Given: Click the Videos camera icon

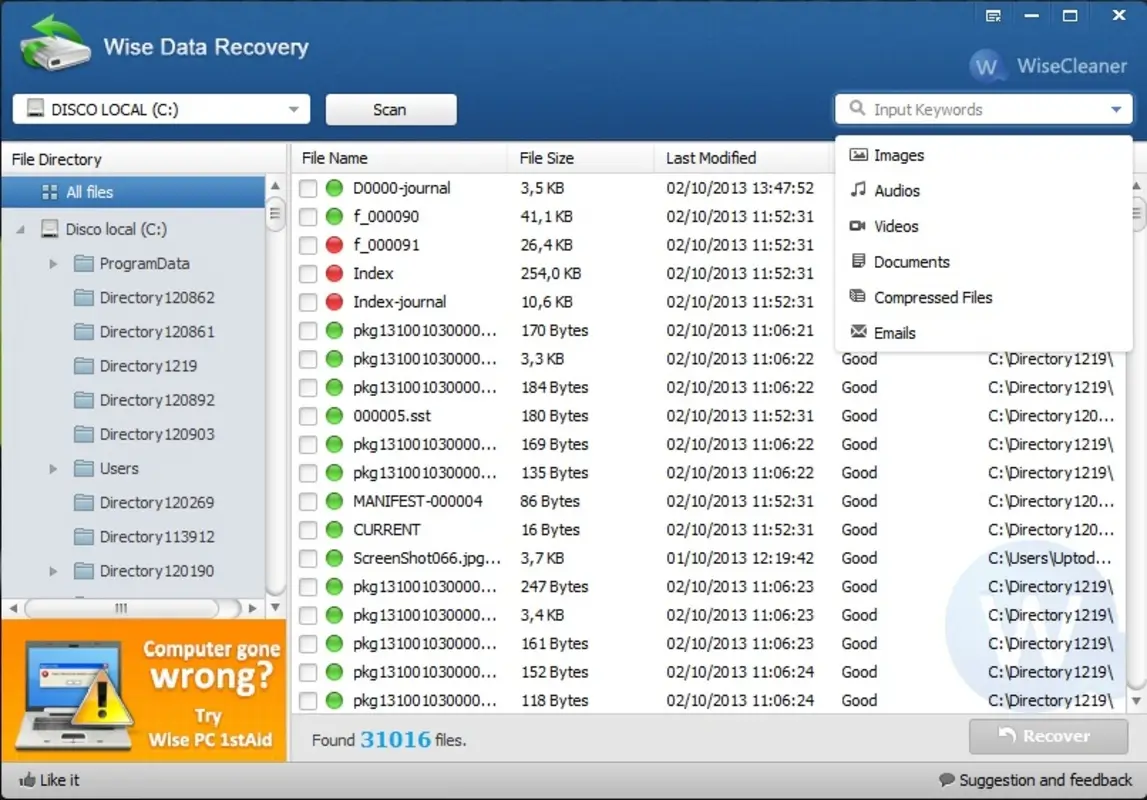Looking at the screenshot, I should click(x=857, y=226).
